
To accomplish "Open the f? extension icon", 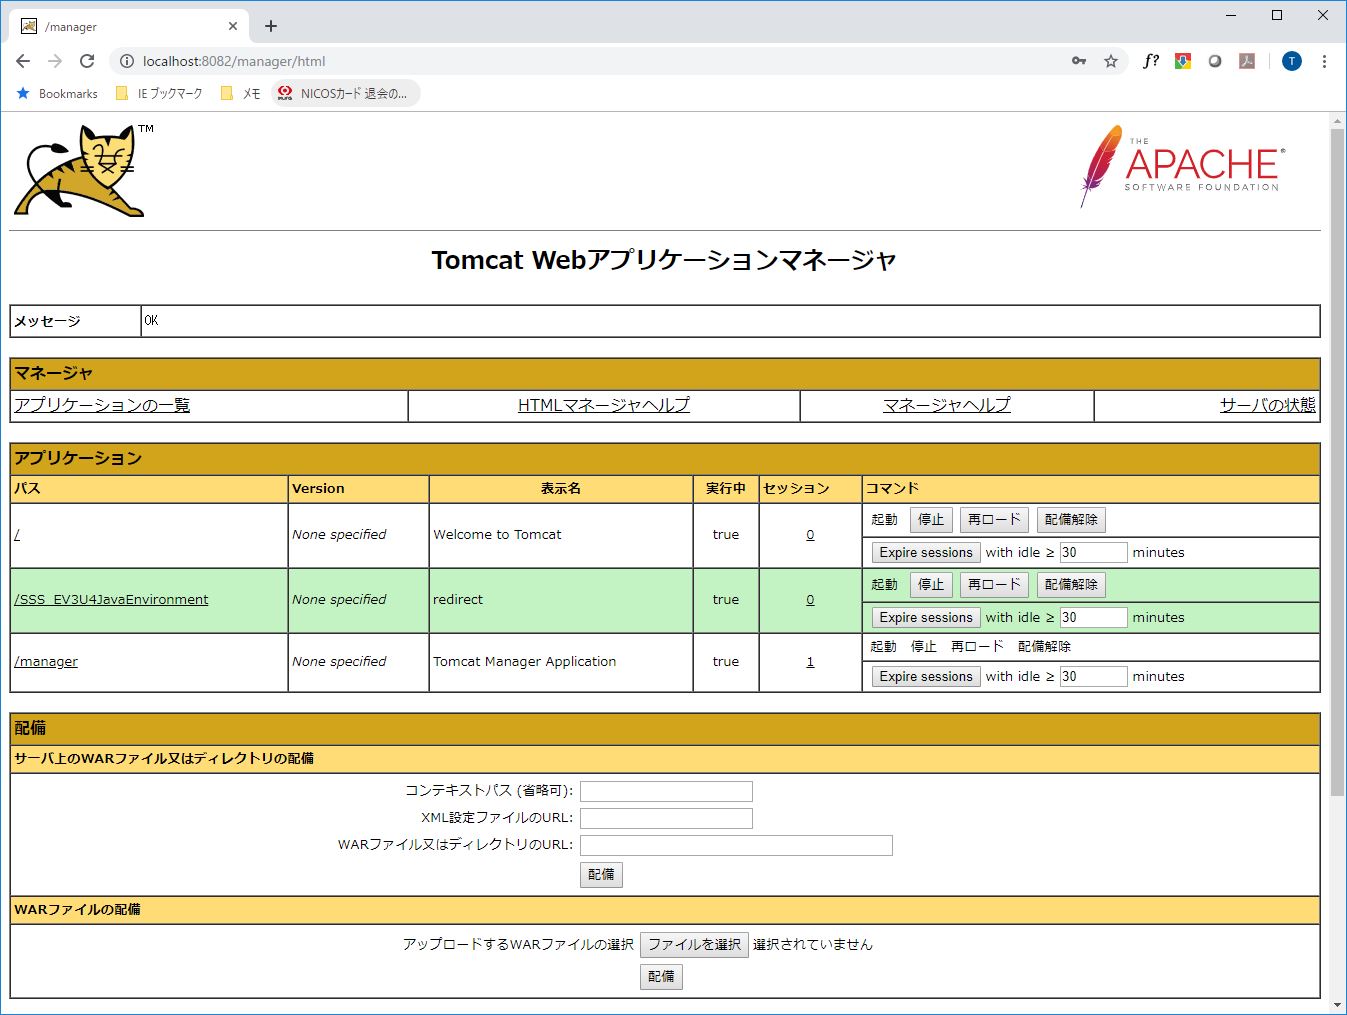I will (1151, 61).
